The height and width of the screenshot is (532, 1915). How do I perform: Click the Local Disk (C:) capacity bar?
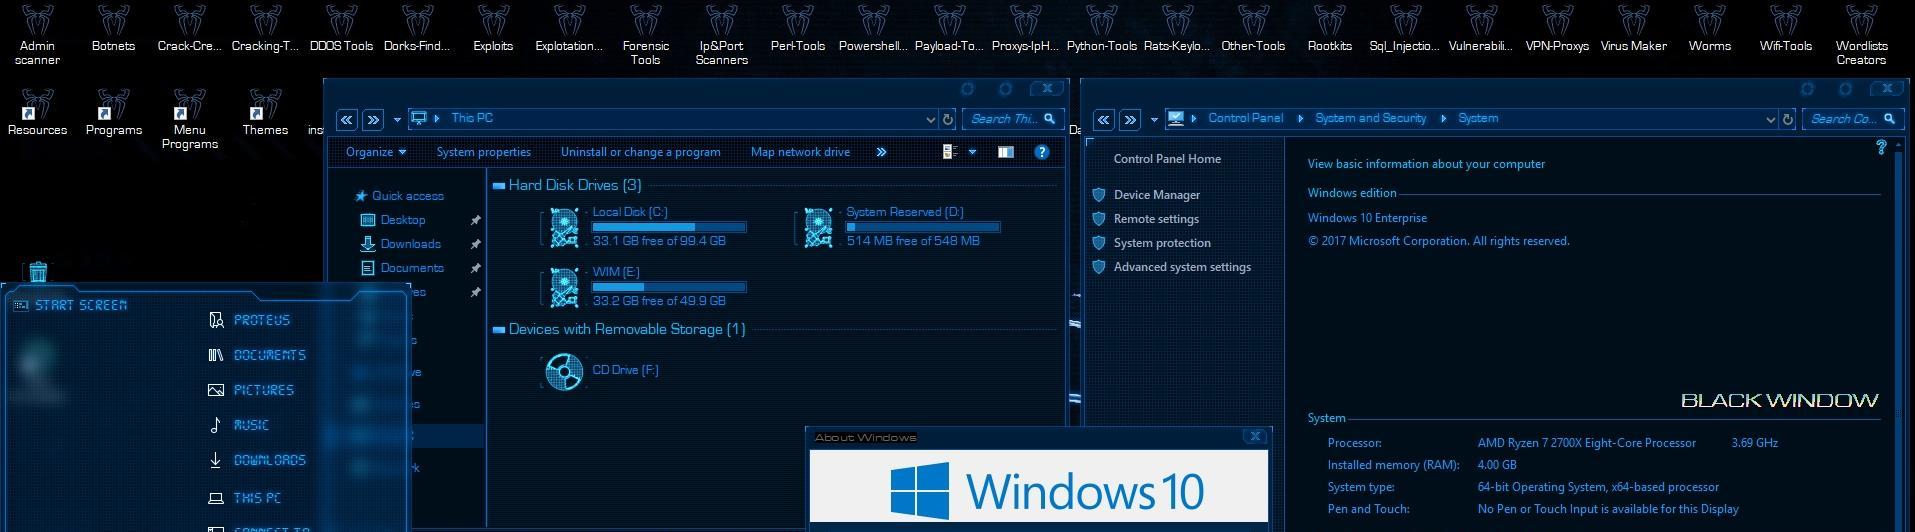669,227
